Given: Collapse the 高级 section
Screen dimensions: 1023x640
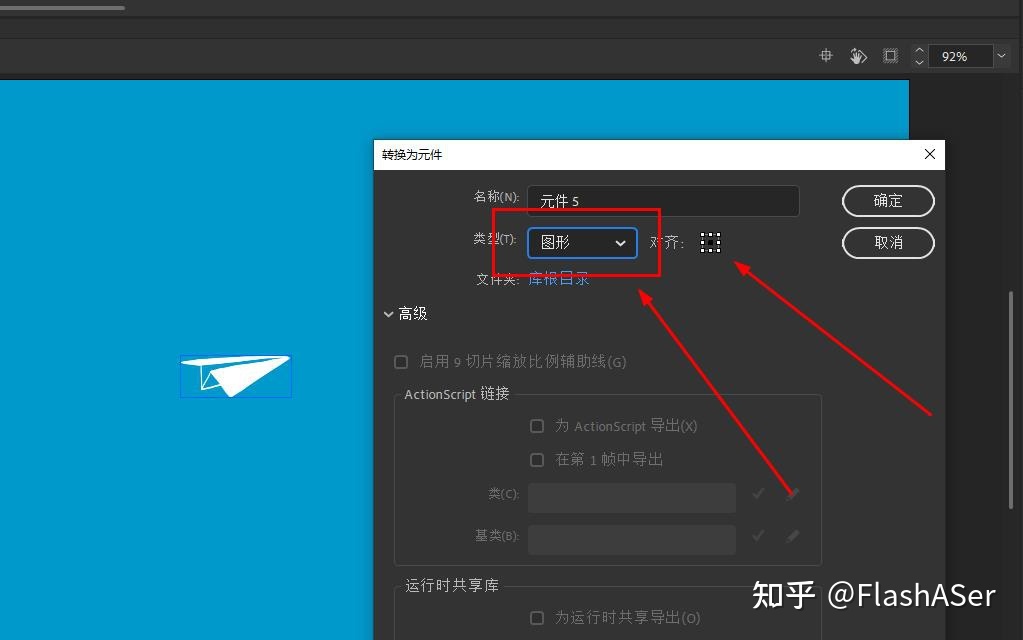Looking at the screenshot, I should click(406, 314).
